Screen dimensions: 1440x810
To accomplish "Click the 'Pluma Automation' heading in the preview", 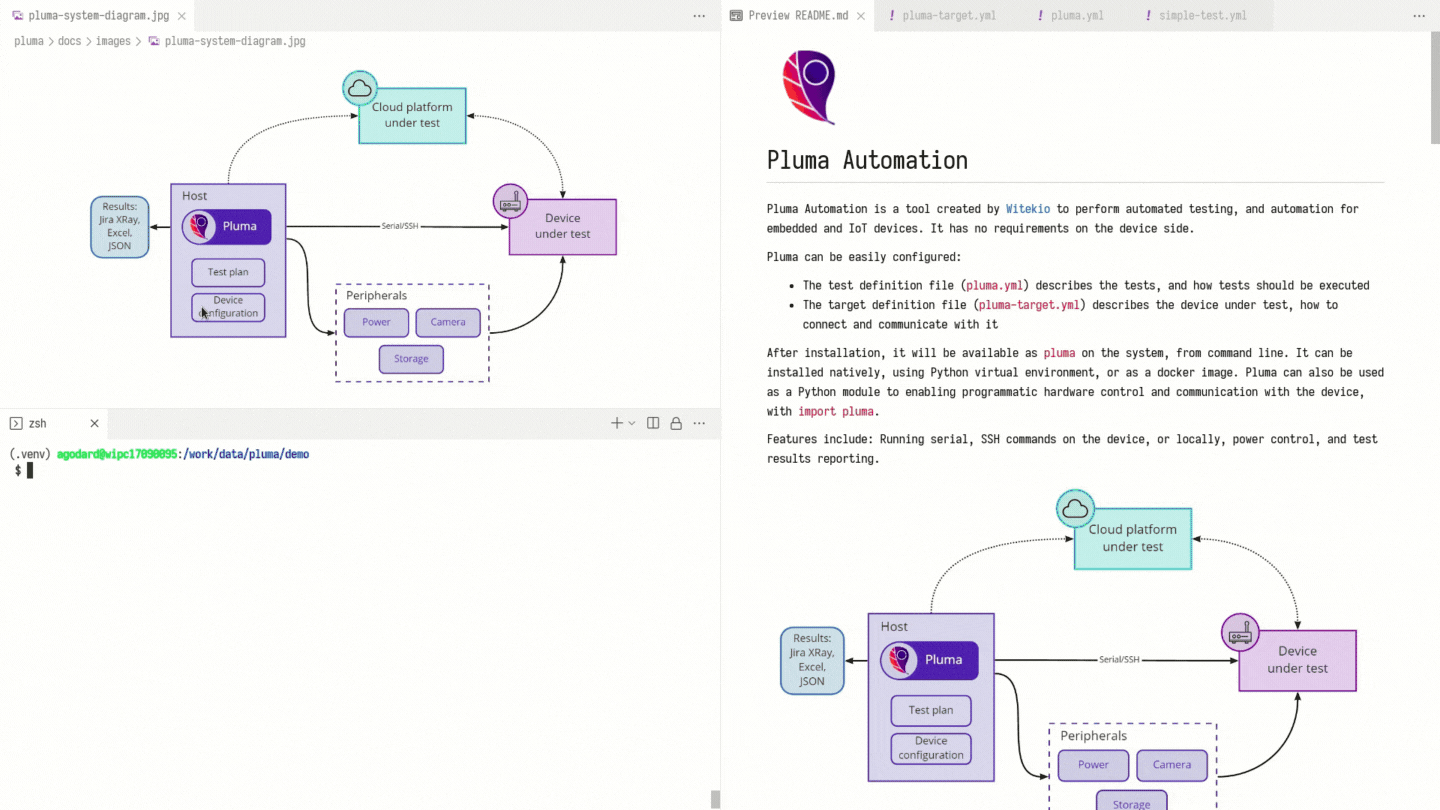I will coord(867,160).
